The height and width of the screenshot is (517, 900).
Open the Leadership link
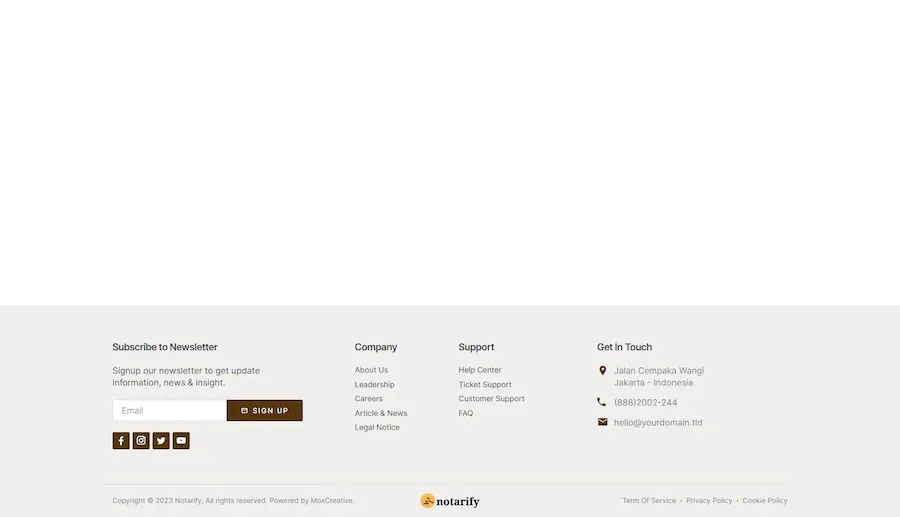pos(374,384)
